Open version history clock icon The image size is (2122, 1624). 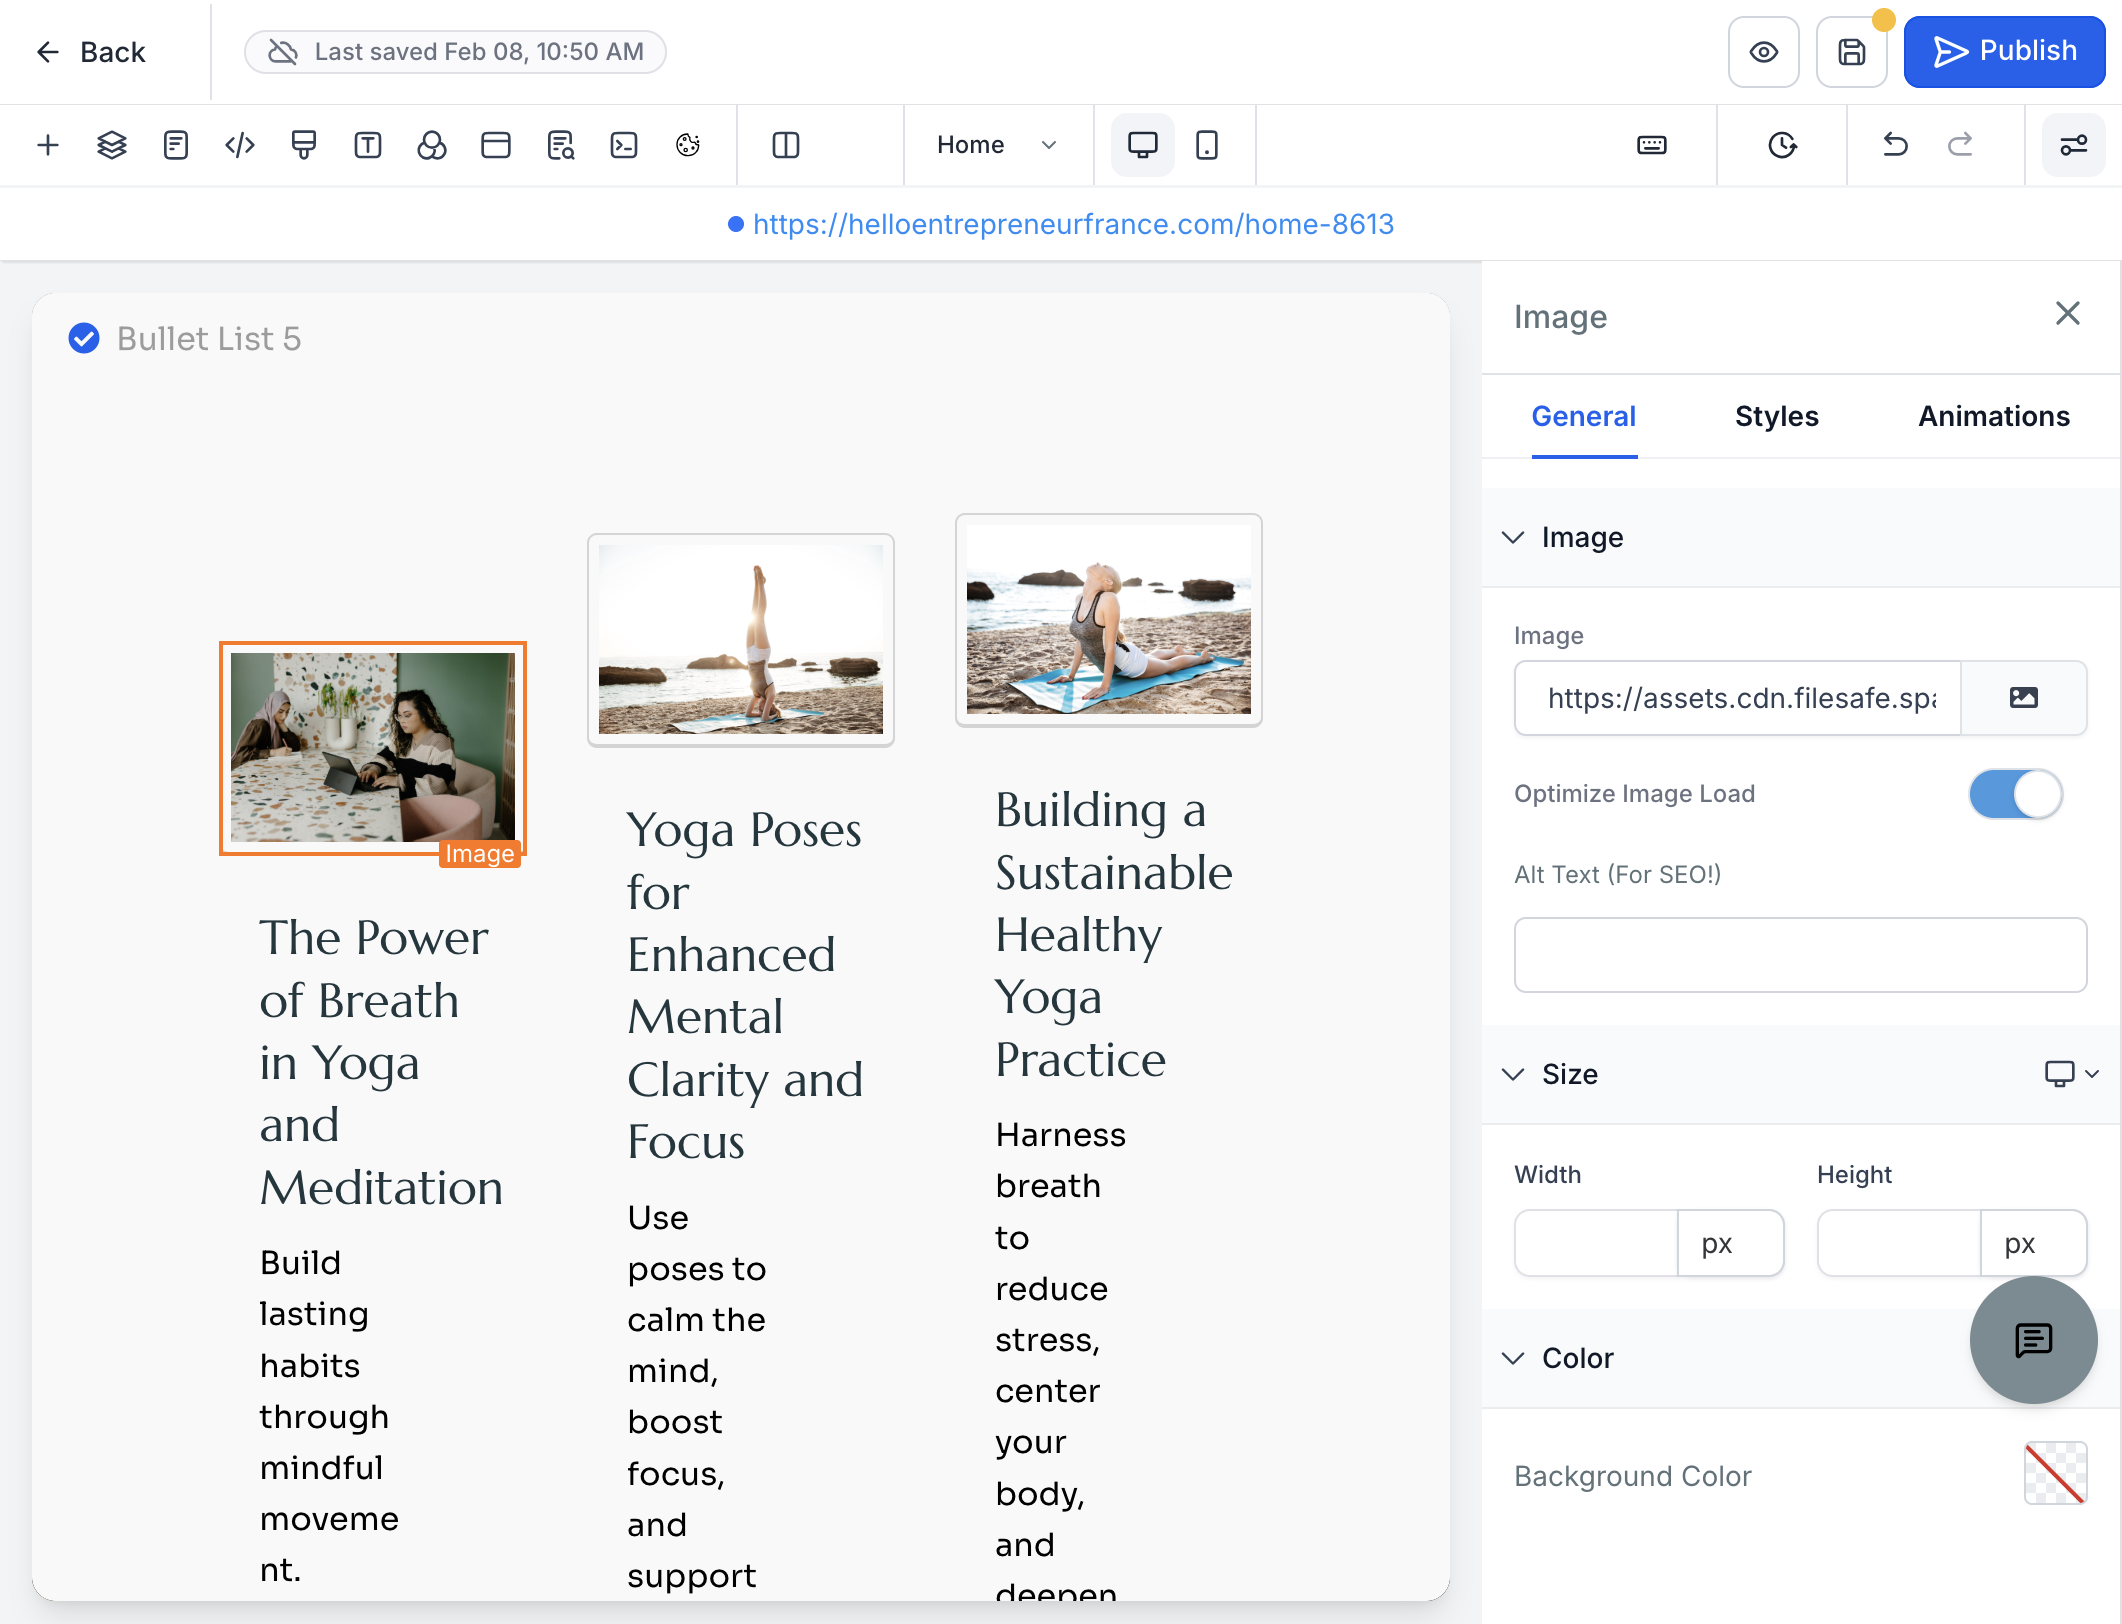coord(1782,145)
